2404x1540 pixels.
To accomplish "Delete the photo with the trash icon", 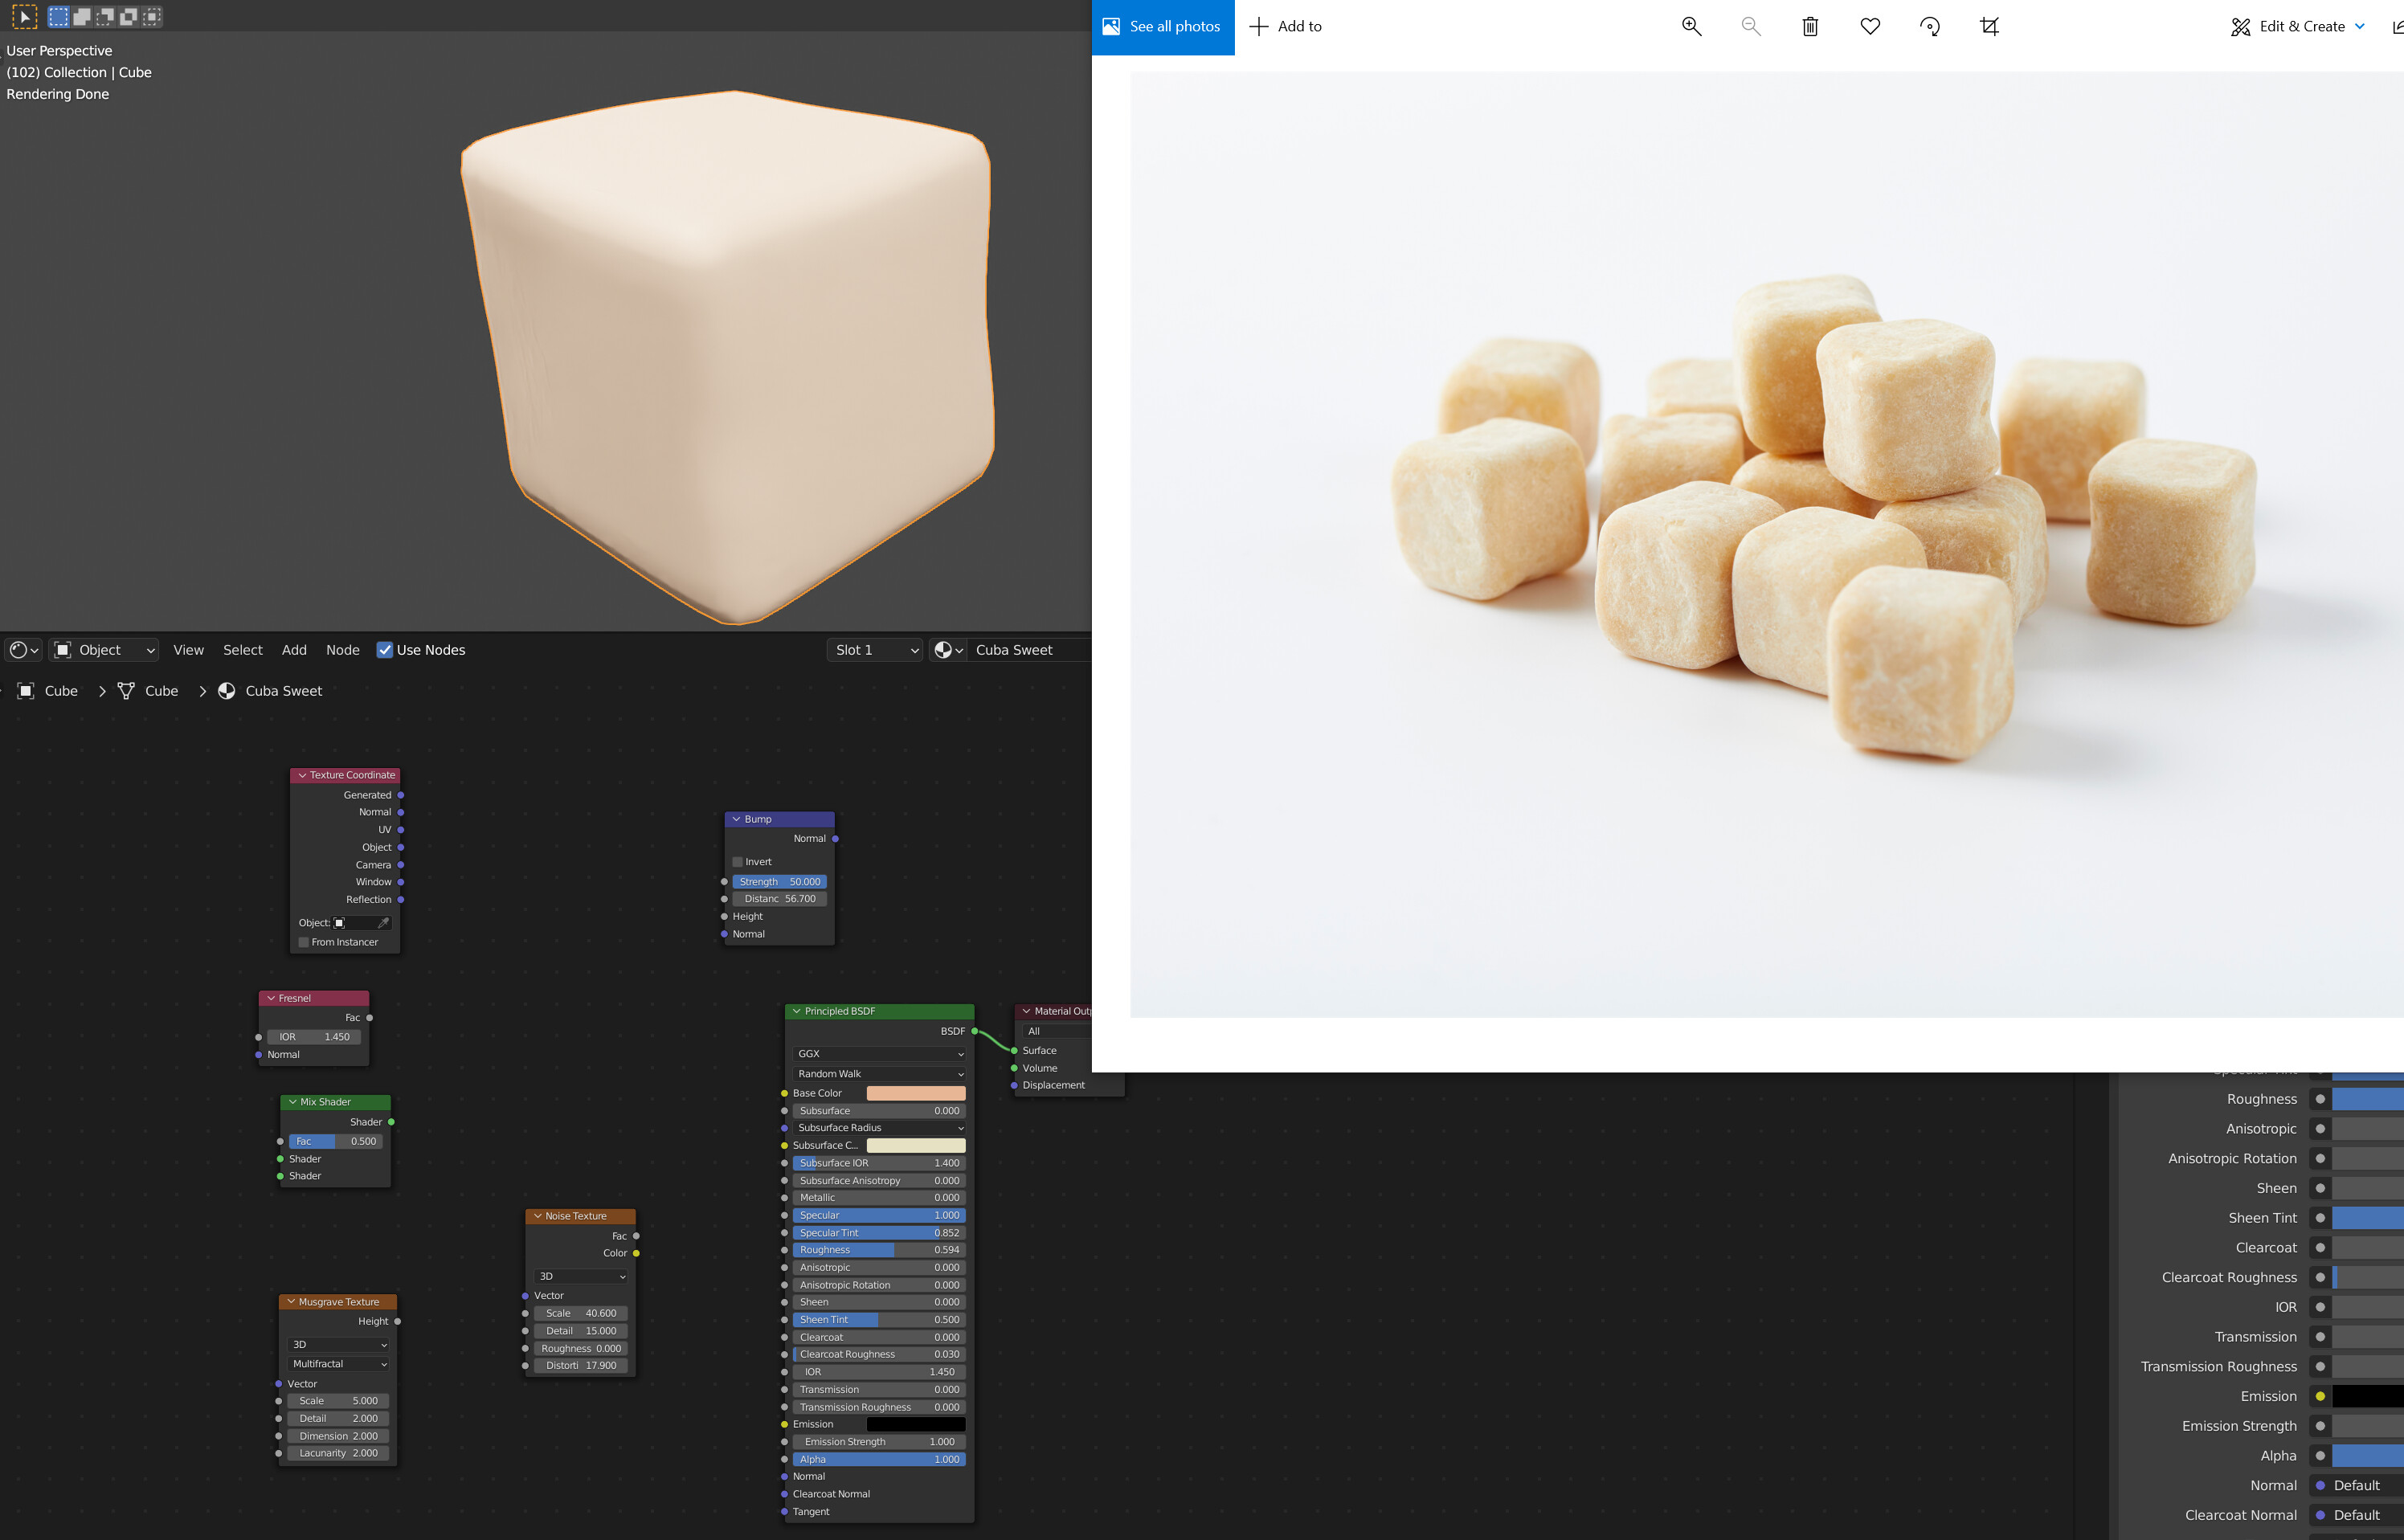I will 1810,27.
